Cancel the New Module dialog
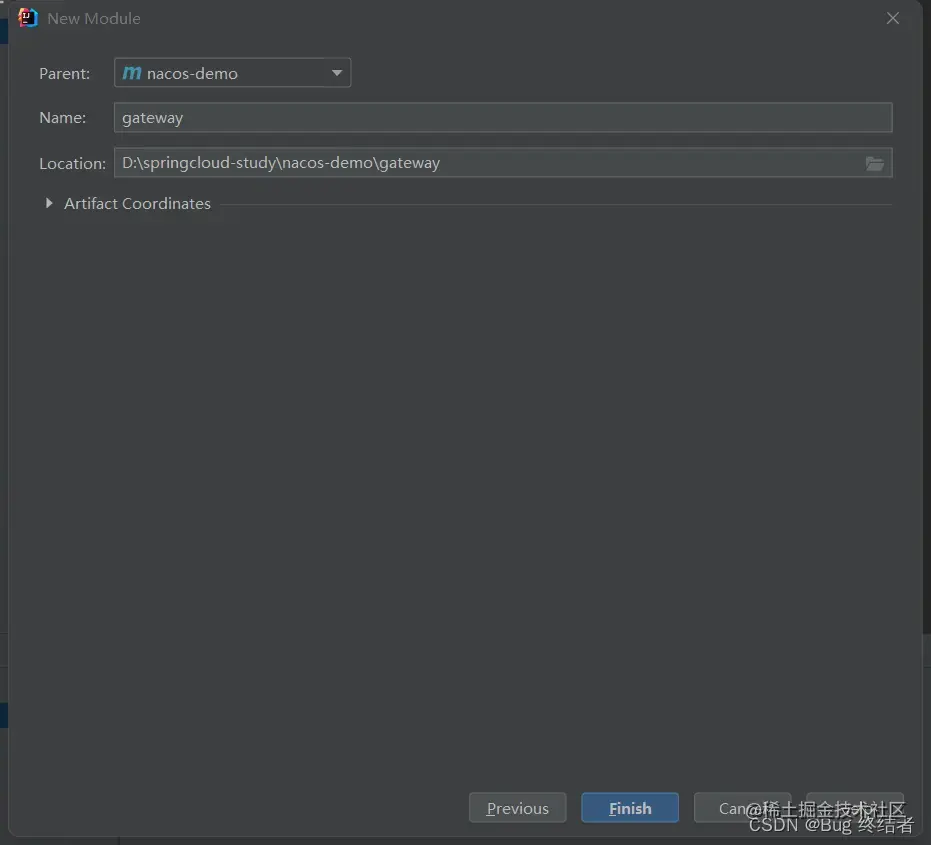931x845 pixels. (742, 808)
